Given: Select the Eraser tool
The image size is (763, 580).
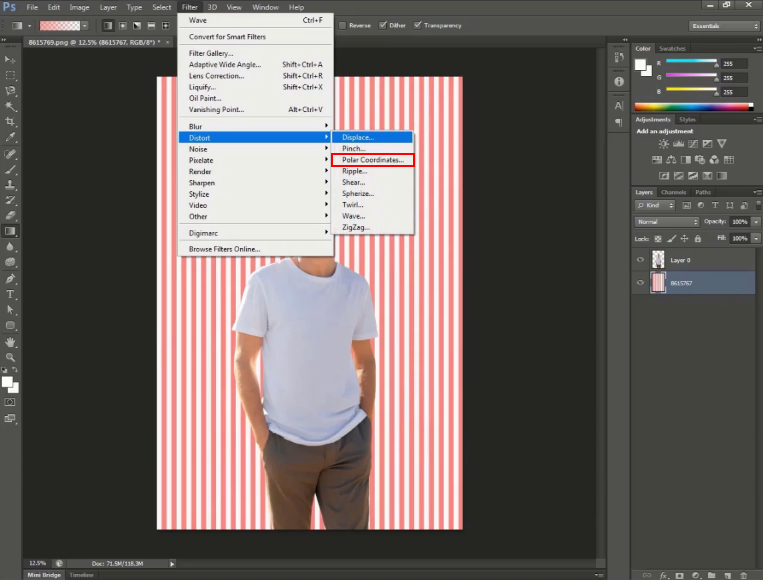Looking at the screenshot, I should click(10, 216).
